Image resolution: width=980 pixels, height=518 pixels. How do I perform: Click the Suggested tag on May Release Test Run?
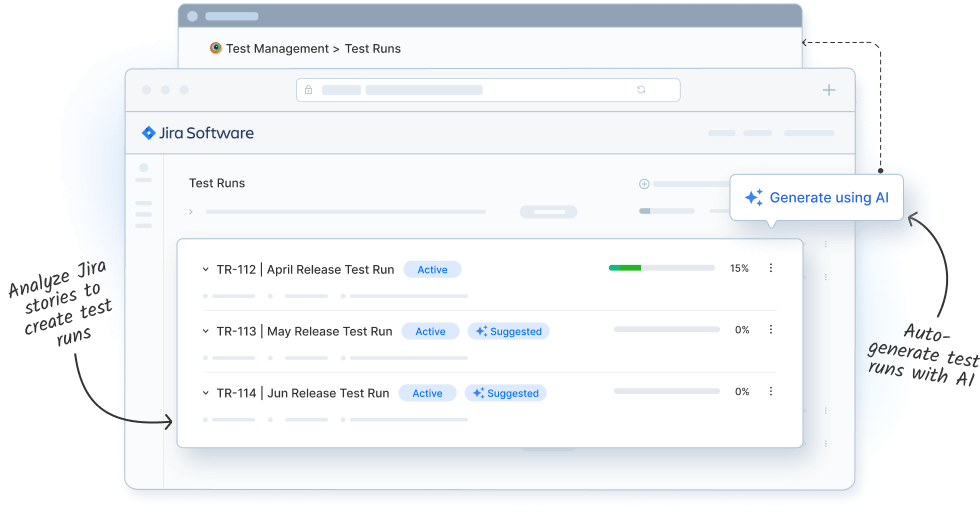509,331
